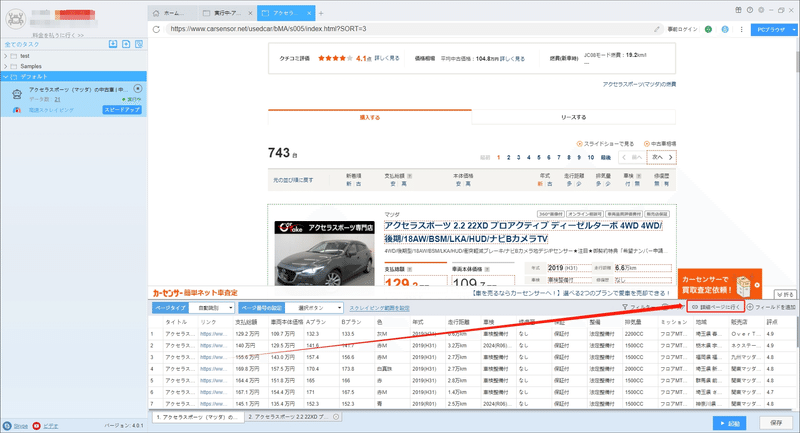
Task: Click the user avatar robot icon
Action: tap(15, 19)
